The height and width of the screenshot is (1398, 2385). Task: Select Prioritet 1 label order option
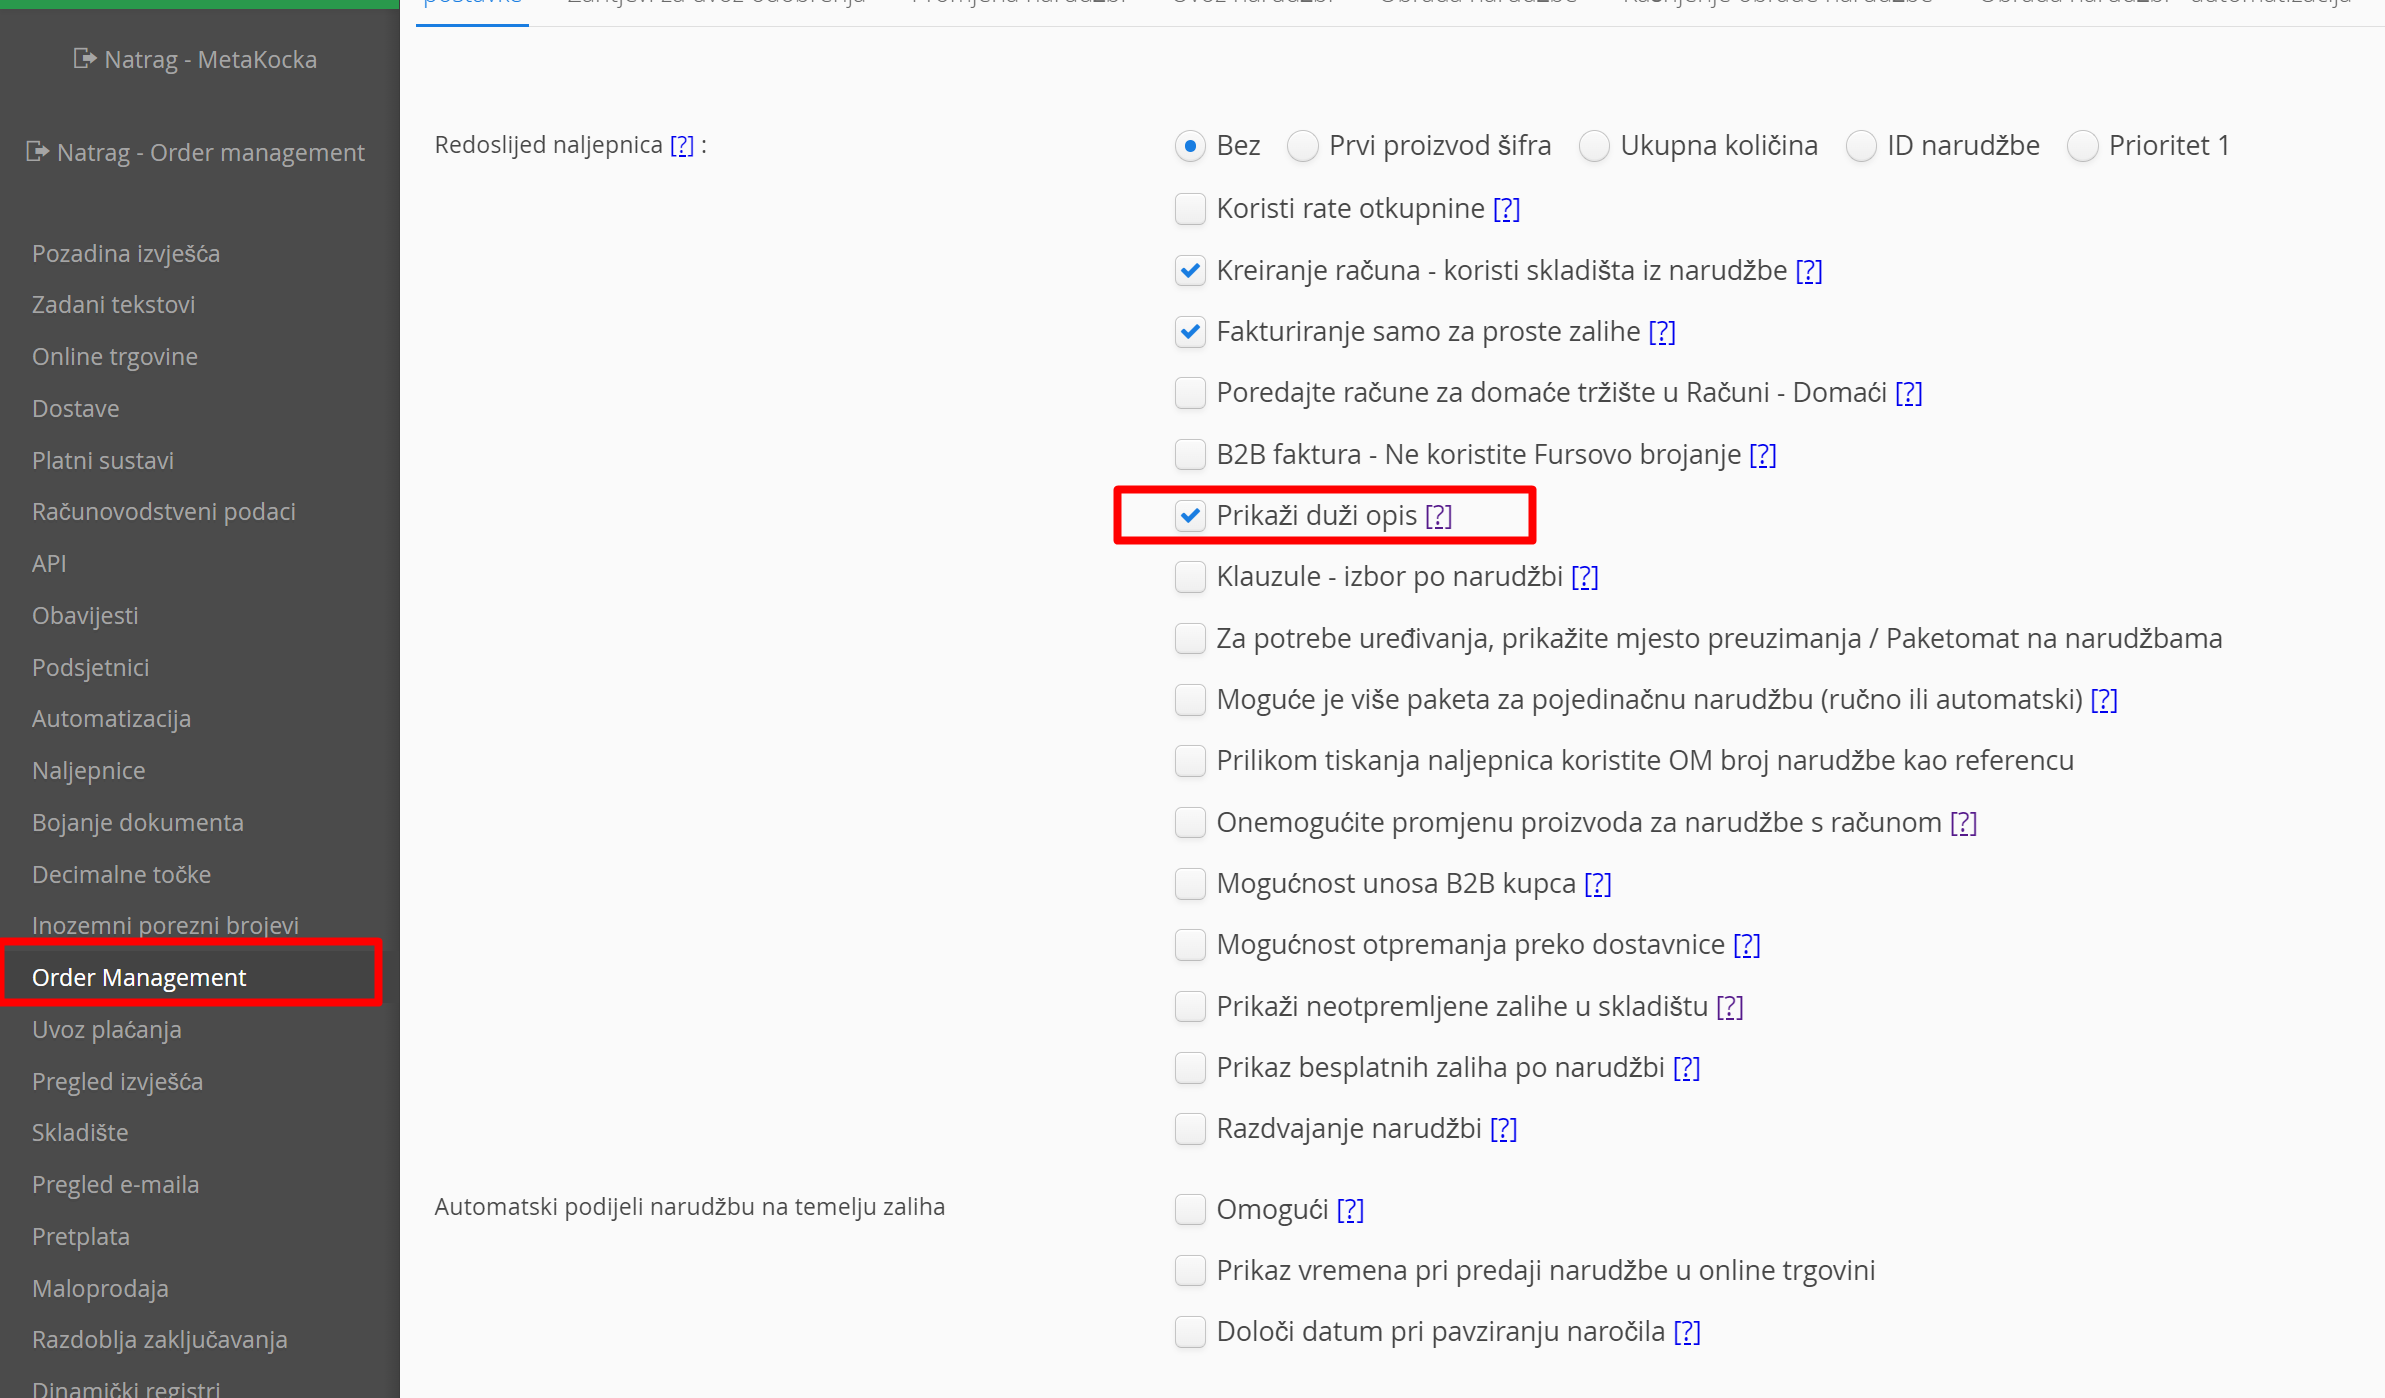click(2082, 146)
